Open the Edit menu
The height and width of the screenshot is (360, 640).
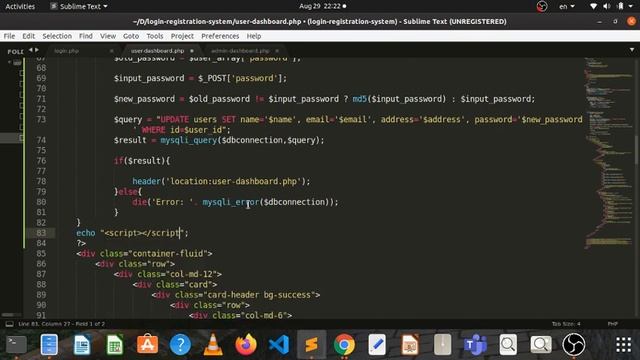(x=28, y=36)
